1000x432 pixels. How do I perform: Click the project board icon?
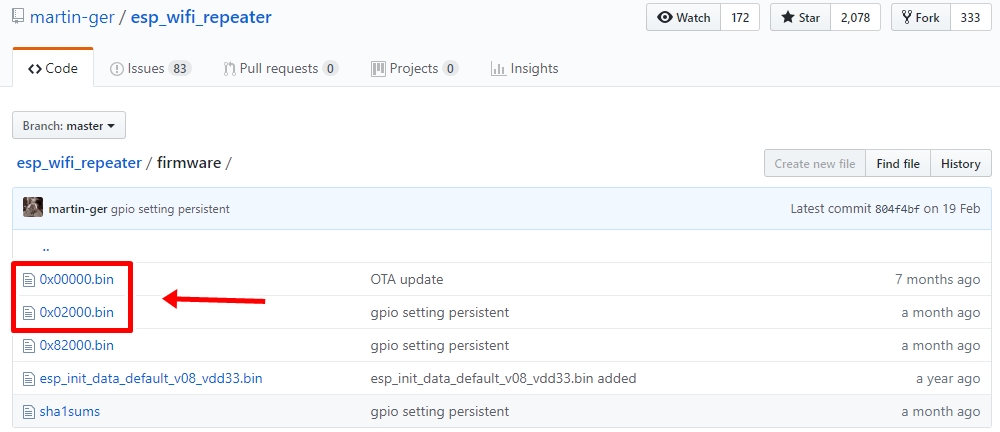[x=378, y=69]
